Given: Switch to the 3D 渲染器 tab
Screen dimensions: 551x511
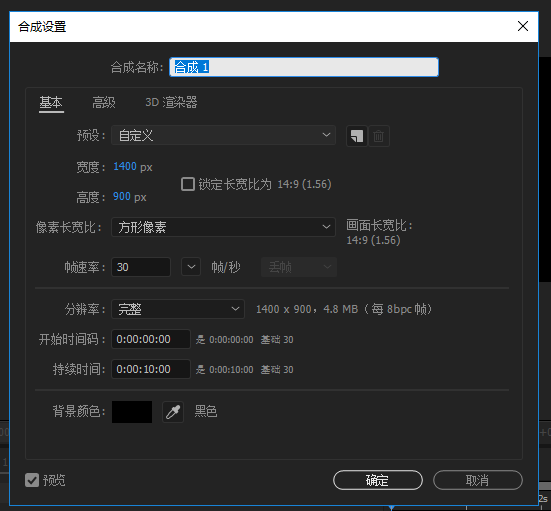Looking at the screenshot, I should click(x=171, y=103).
